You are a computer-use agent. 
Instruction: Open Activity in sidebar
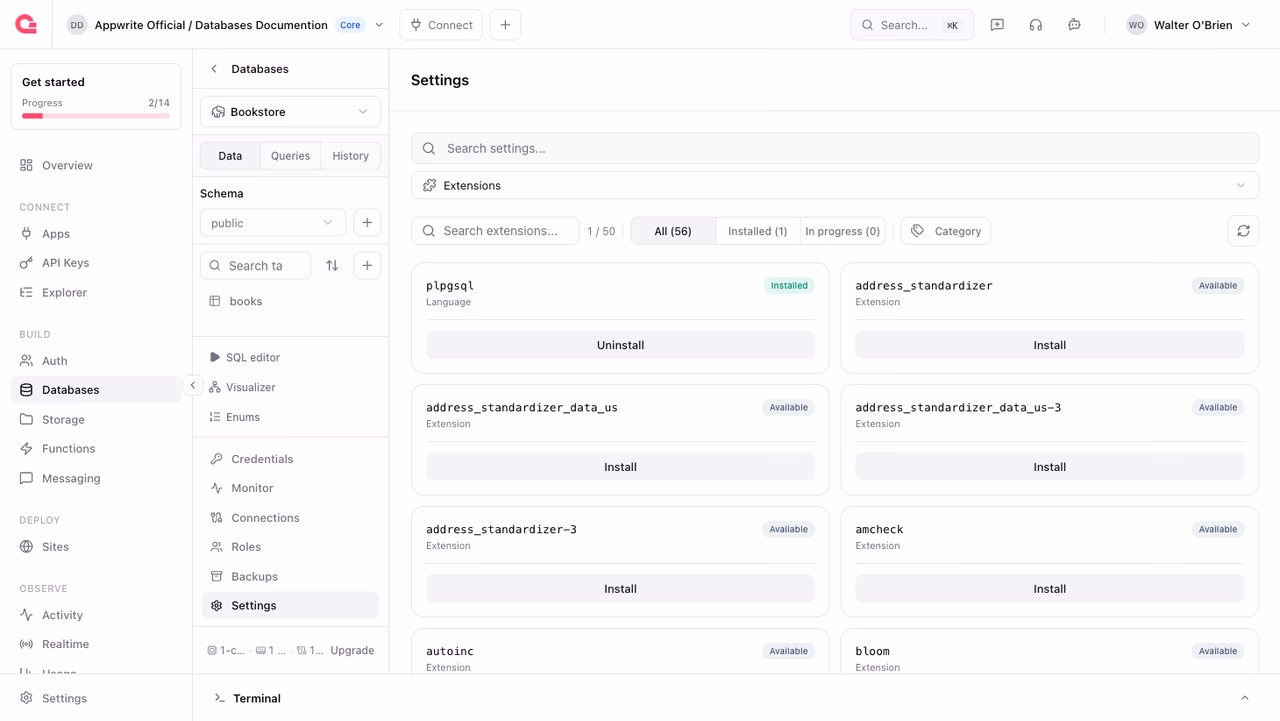(96, 615)
